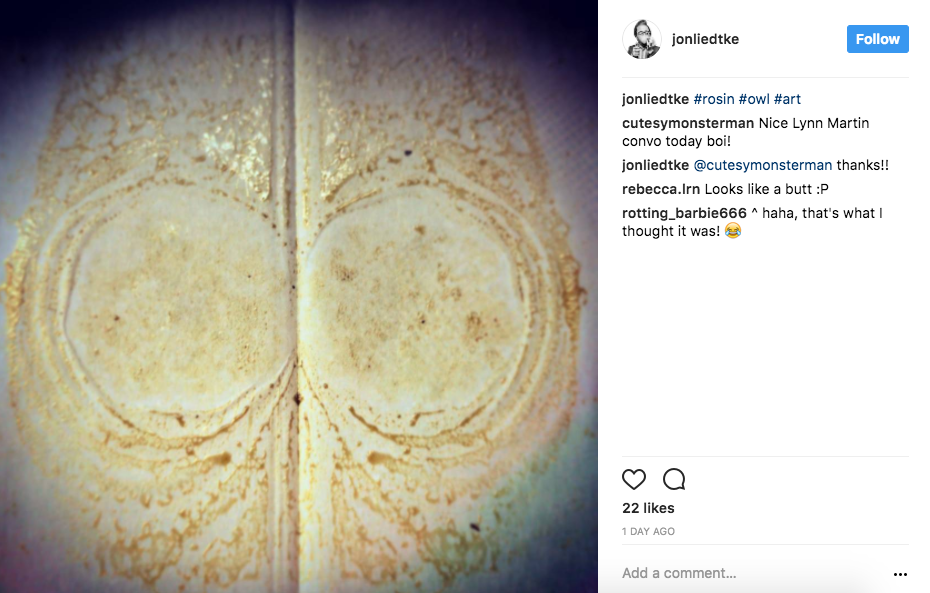
Task: Visit rotting_barbie666 commenter profile
Action: click(x=684, y=213)
